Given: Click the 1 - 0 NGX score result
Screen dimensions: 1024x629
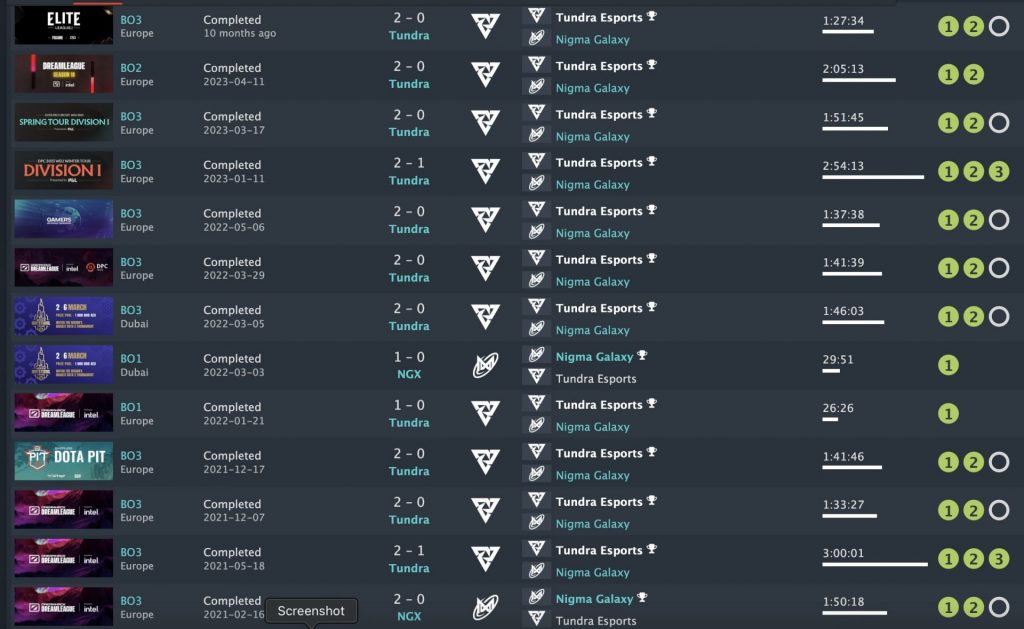Looking at the screenshot, I should click(409, 366).
